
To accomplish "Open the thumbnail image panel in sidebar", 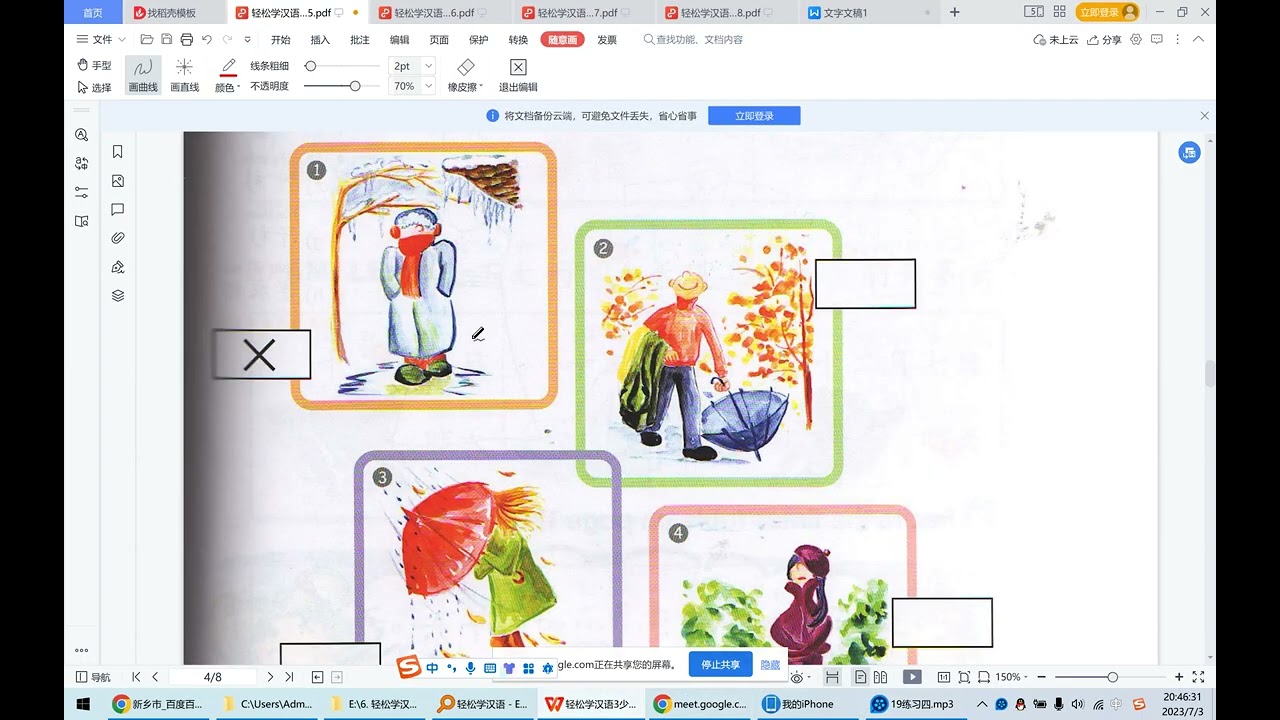I will [118, 181].
